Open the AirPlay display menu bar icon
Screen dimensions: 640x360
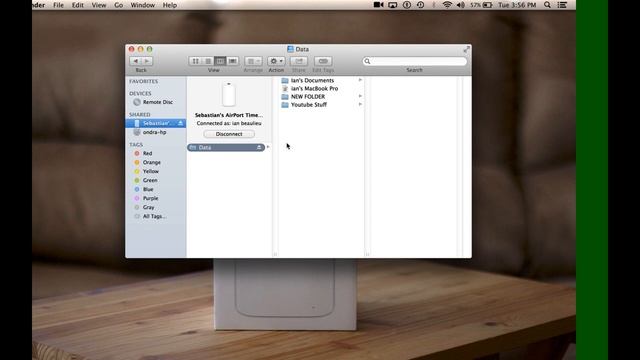(393, 5)
